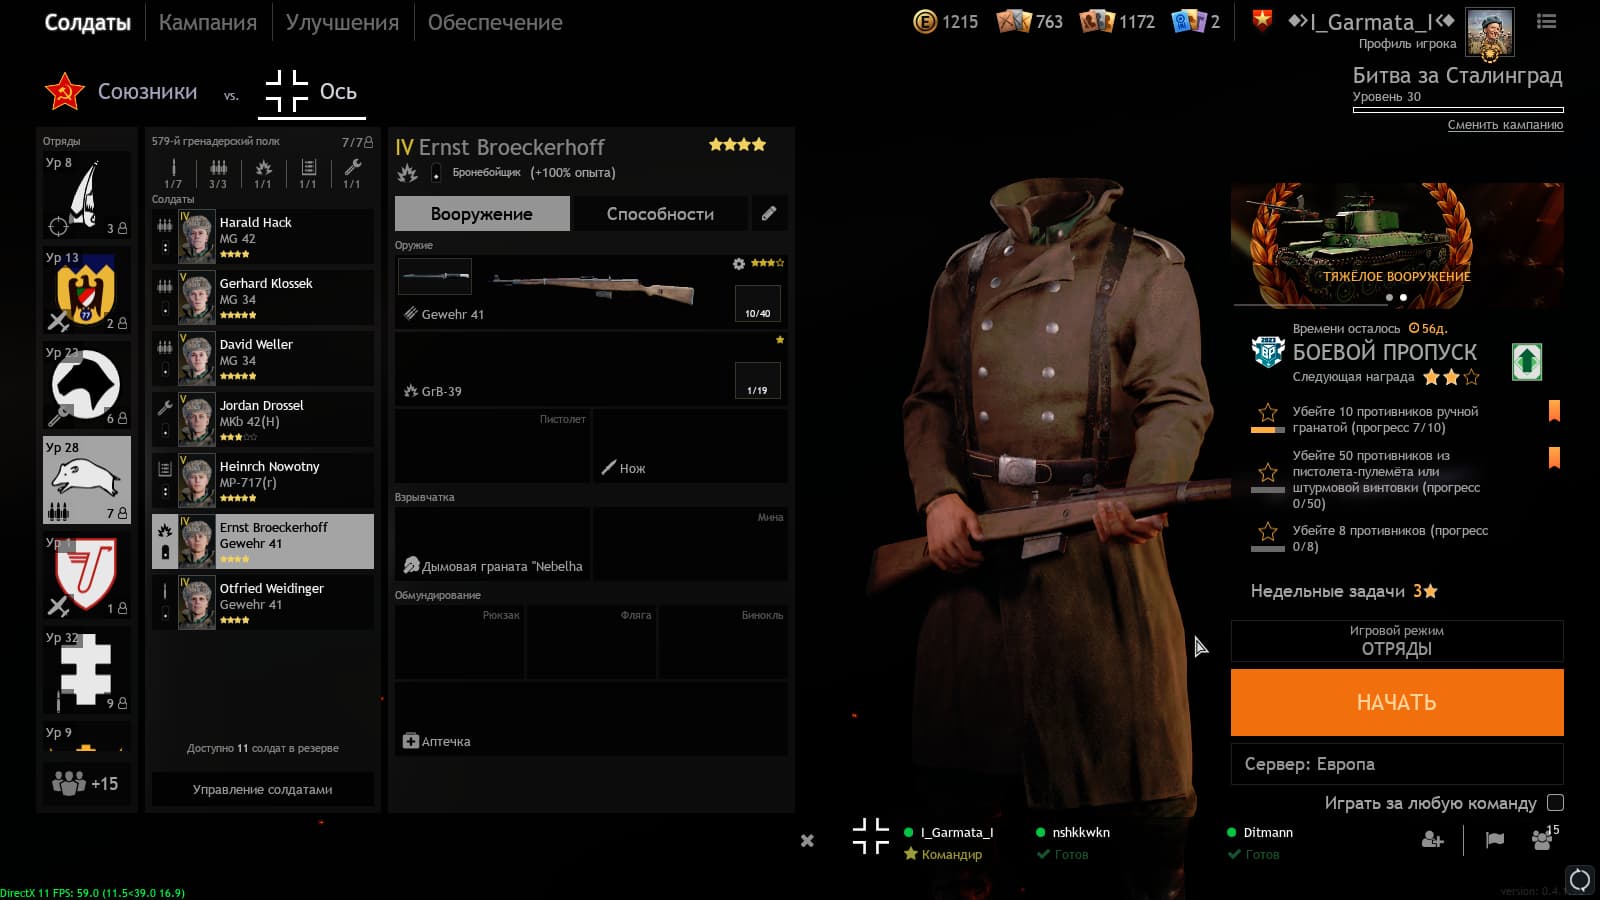Screen dimensions: 1600x900
Task: Select the white elephant emblem squad
Action: tap(86, 386)
